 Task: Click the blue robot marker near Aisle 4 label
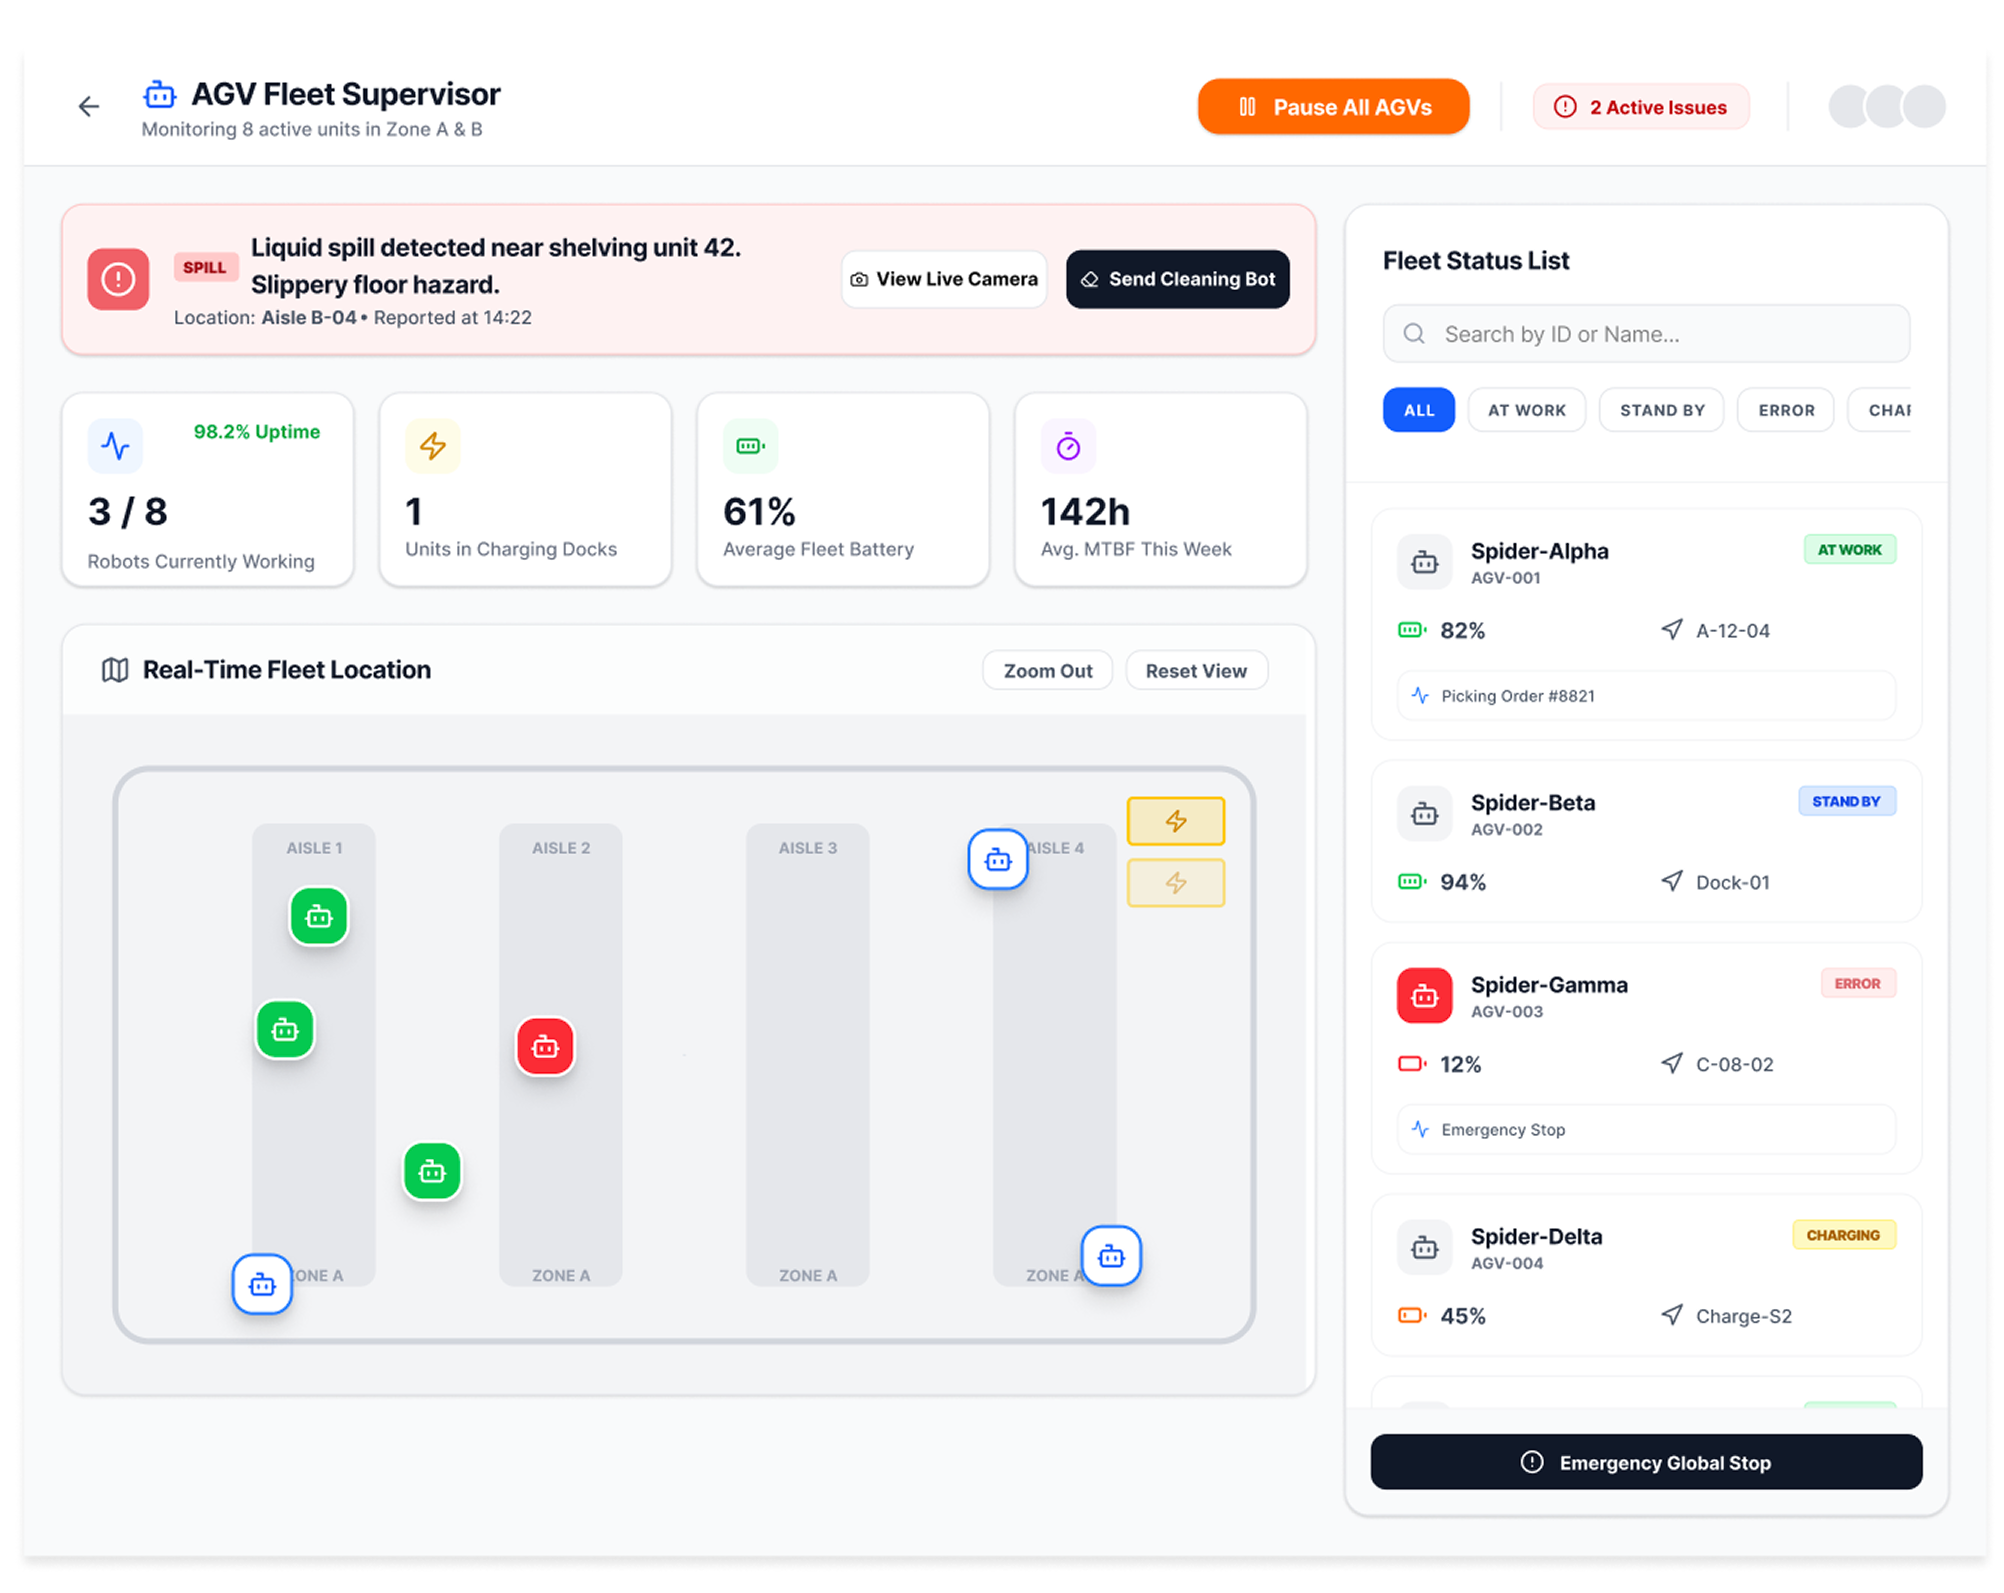pos(997,859)
